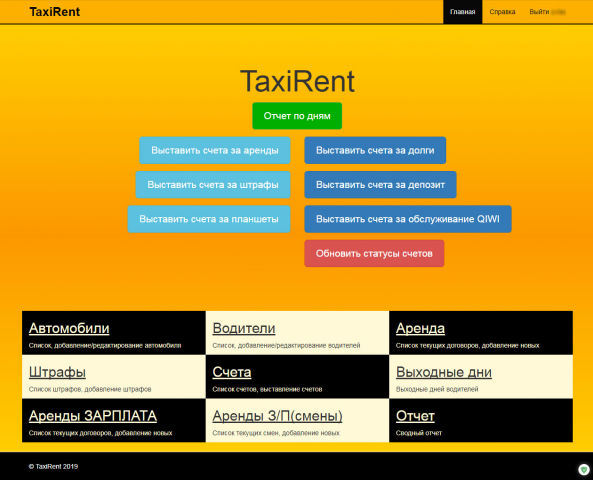Click the Выйти logout link
This screenshot has width=593, height=480.
pos(547,12)
